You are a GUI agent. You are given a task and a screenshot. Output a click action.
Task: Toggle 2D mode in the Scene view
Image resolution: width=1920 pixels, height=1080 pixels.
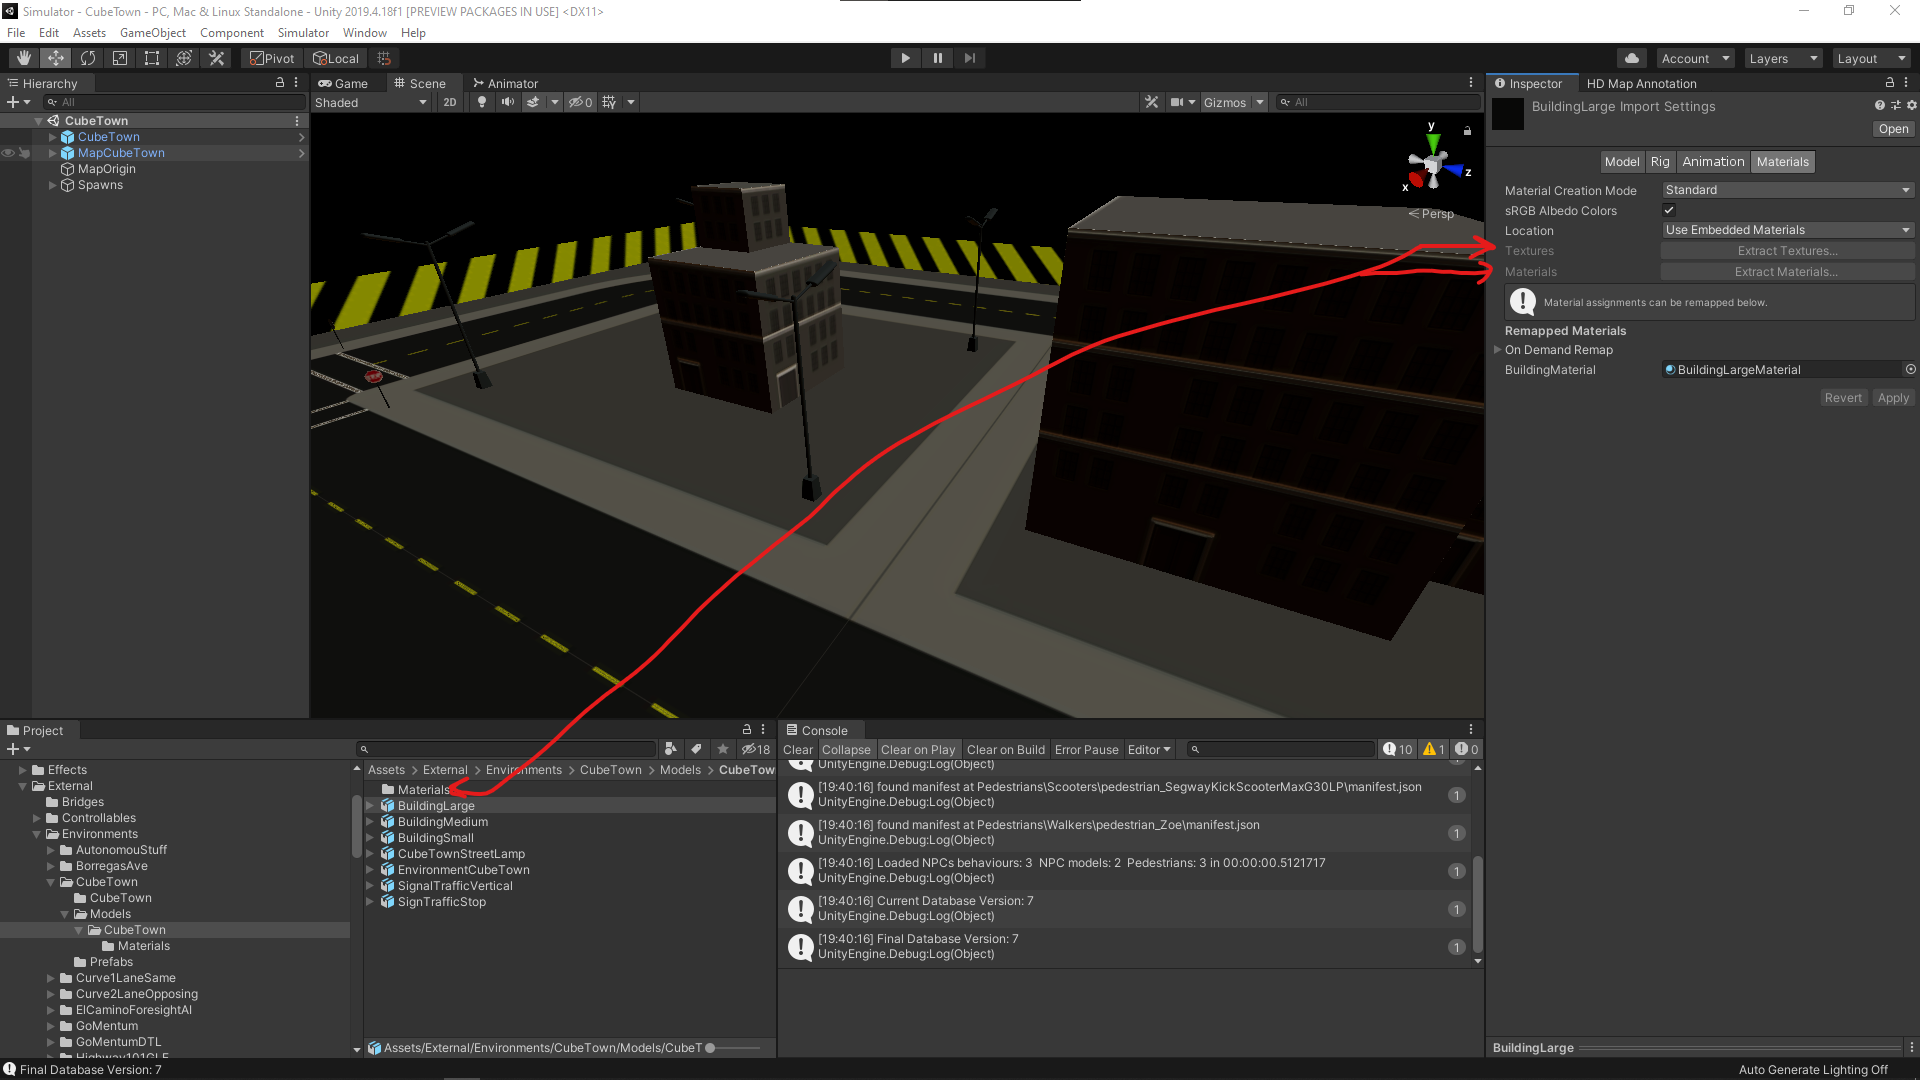click(x=450, y=102)
